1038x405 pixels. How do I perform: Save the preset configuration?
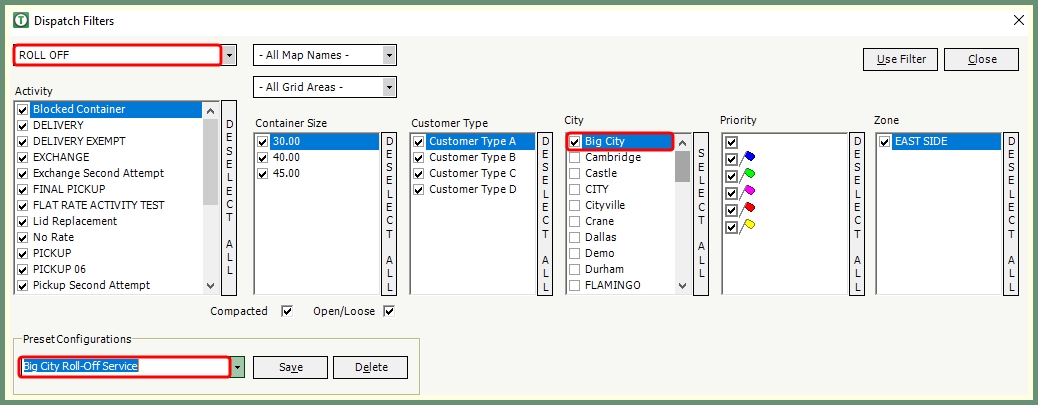[x=291, y=367]
